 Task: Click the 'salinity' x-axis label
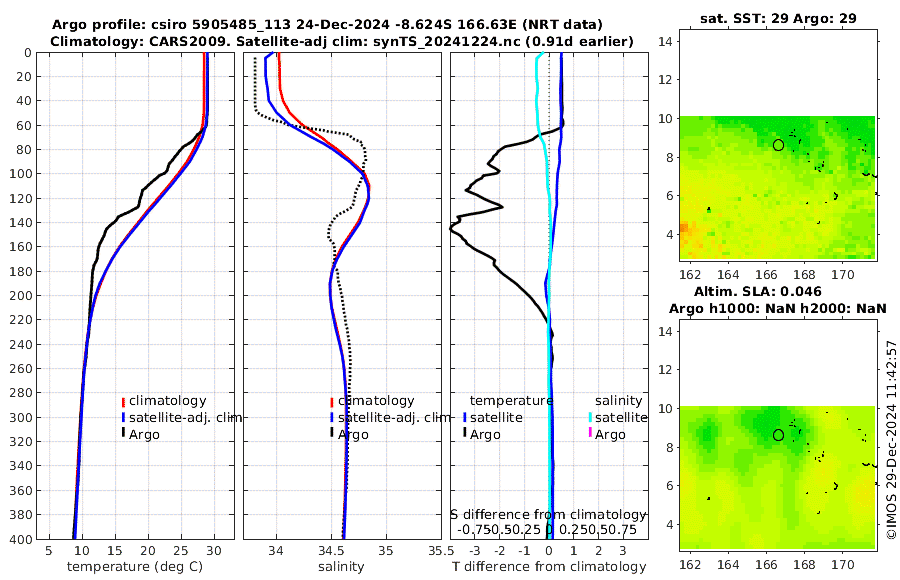(342, 567)
